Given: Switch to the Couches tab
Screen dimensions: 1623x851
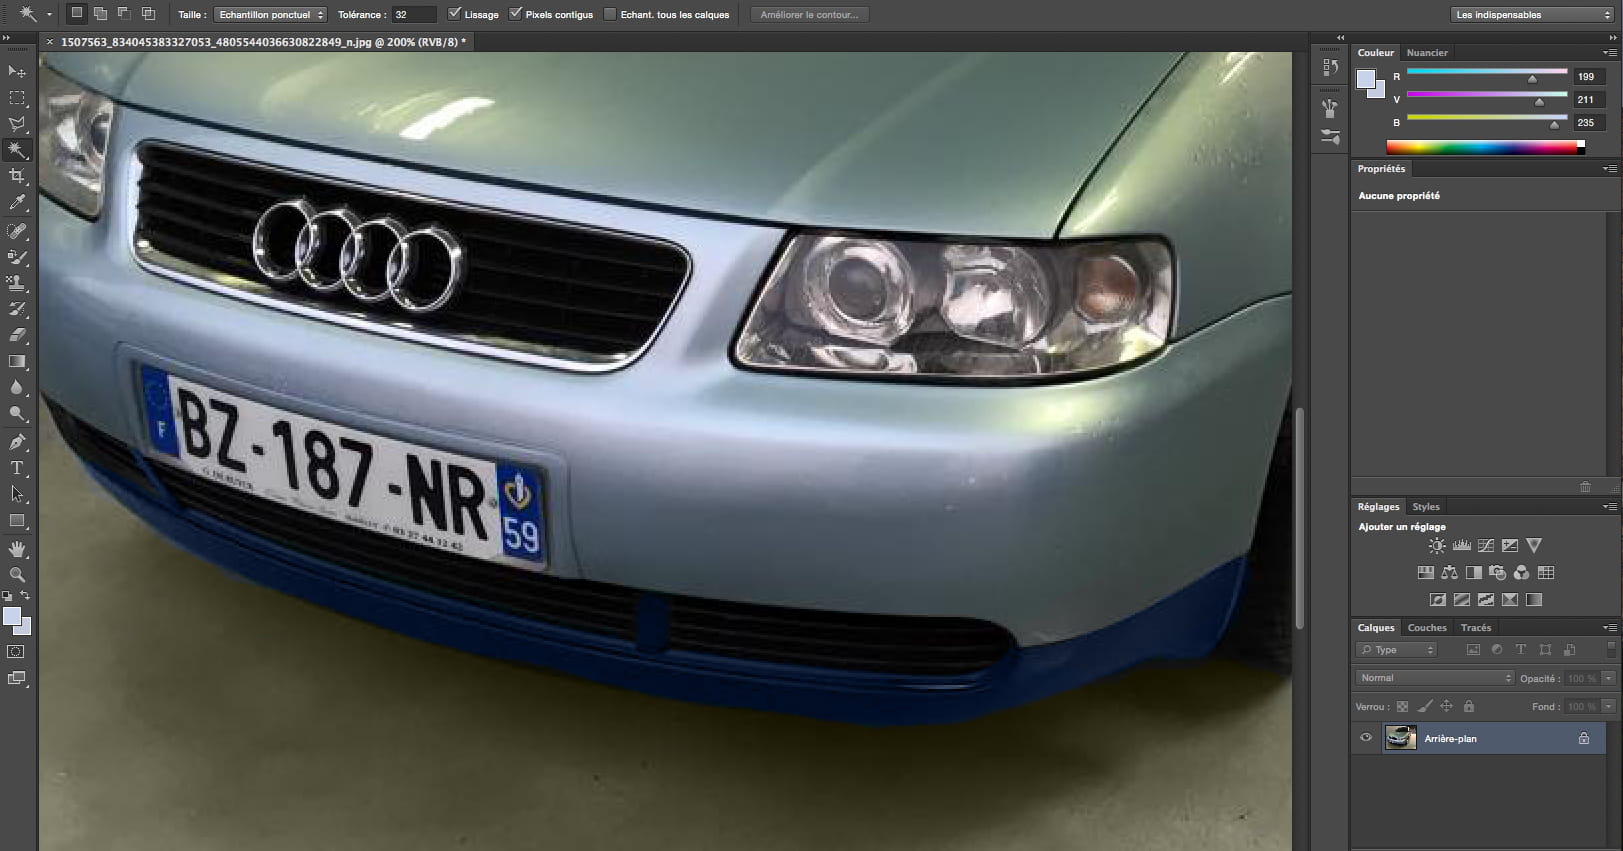Looking at the screenshot, I should [x=1427, y=628].
